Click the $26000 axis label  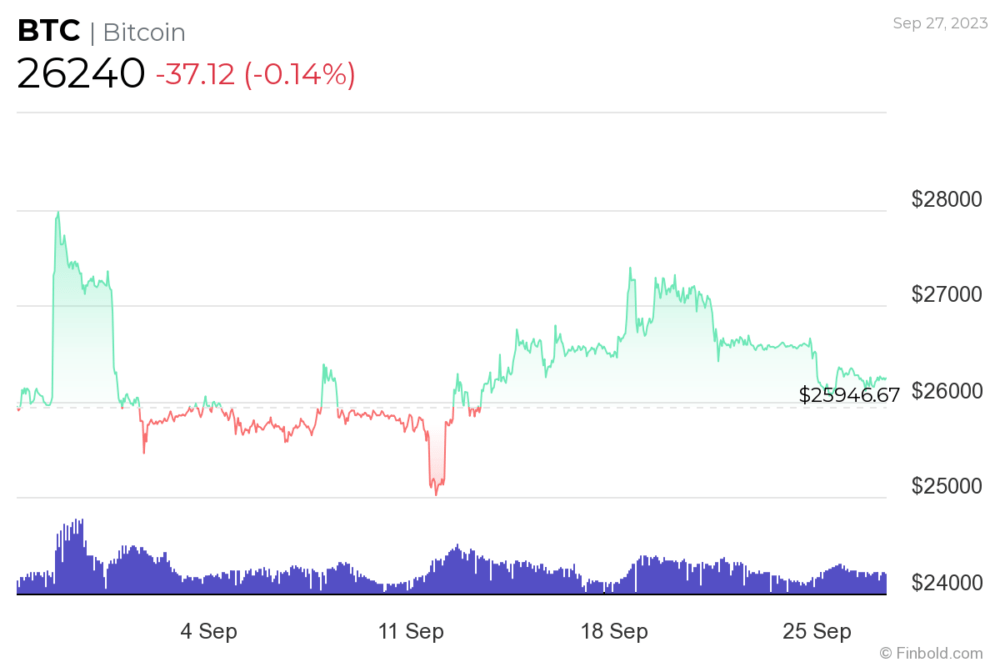tap(946, 390)
